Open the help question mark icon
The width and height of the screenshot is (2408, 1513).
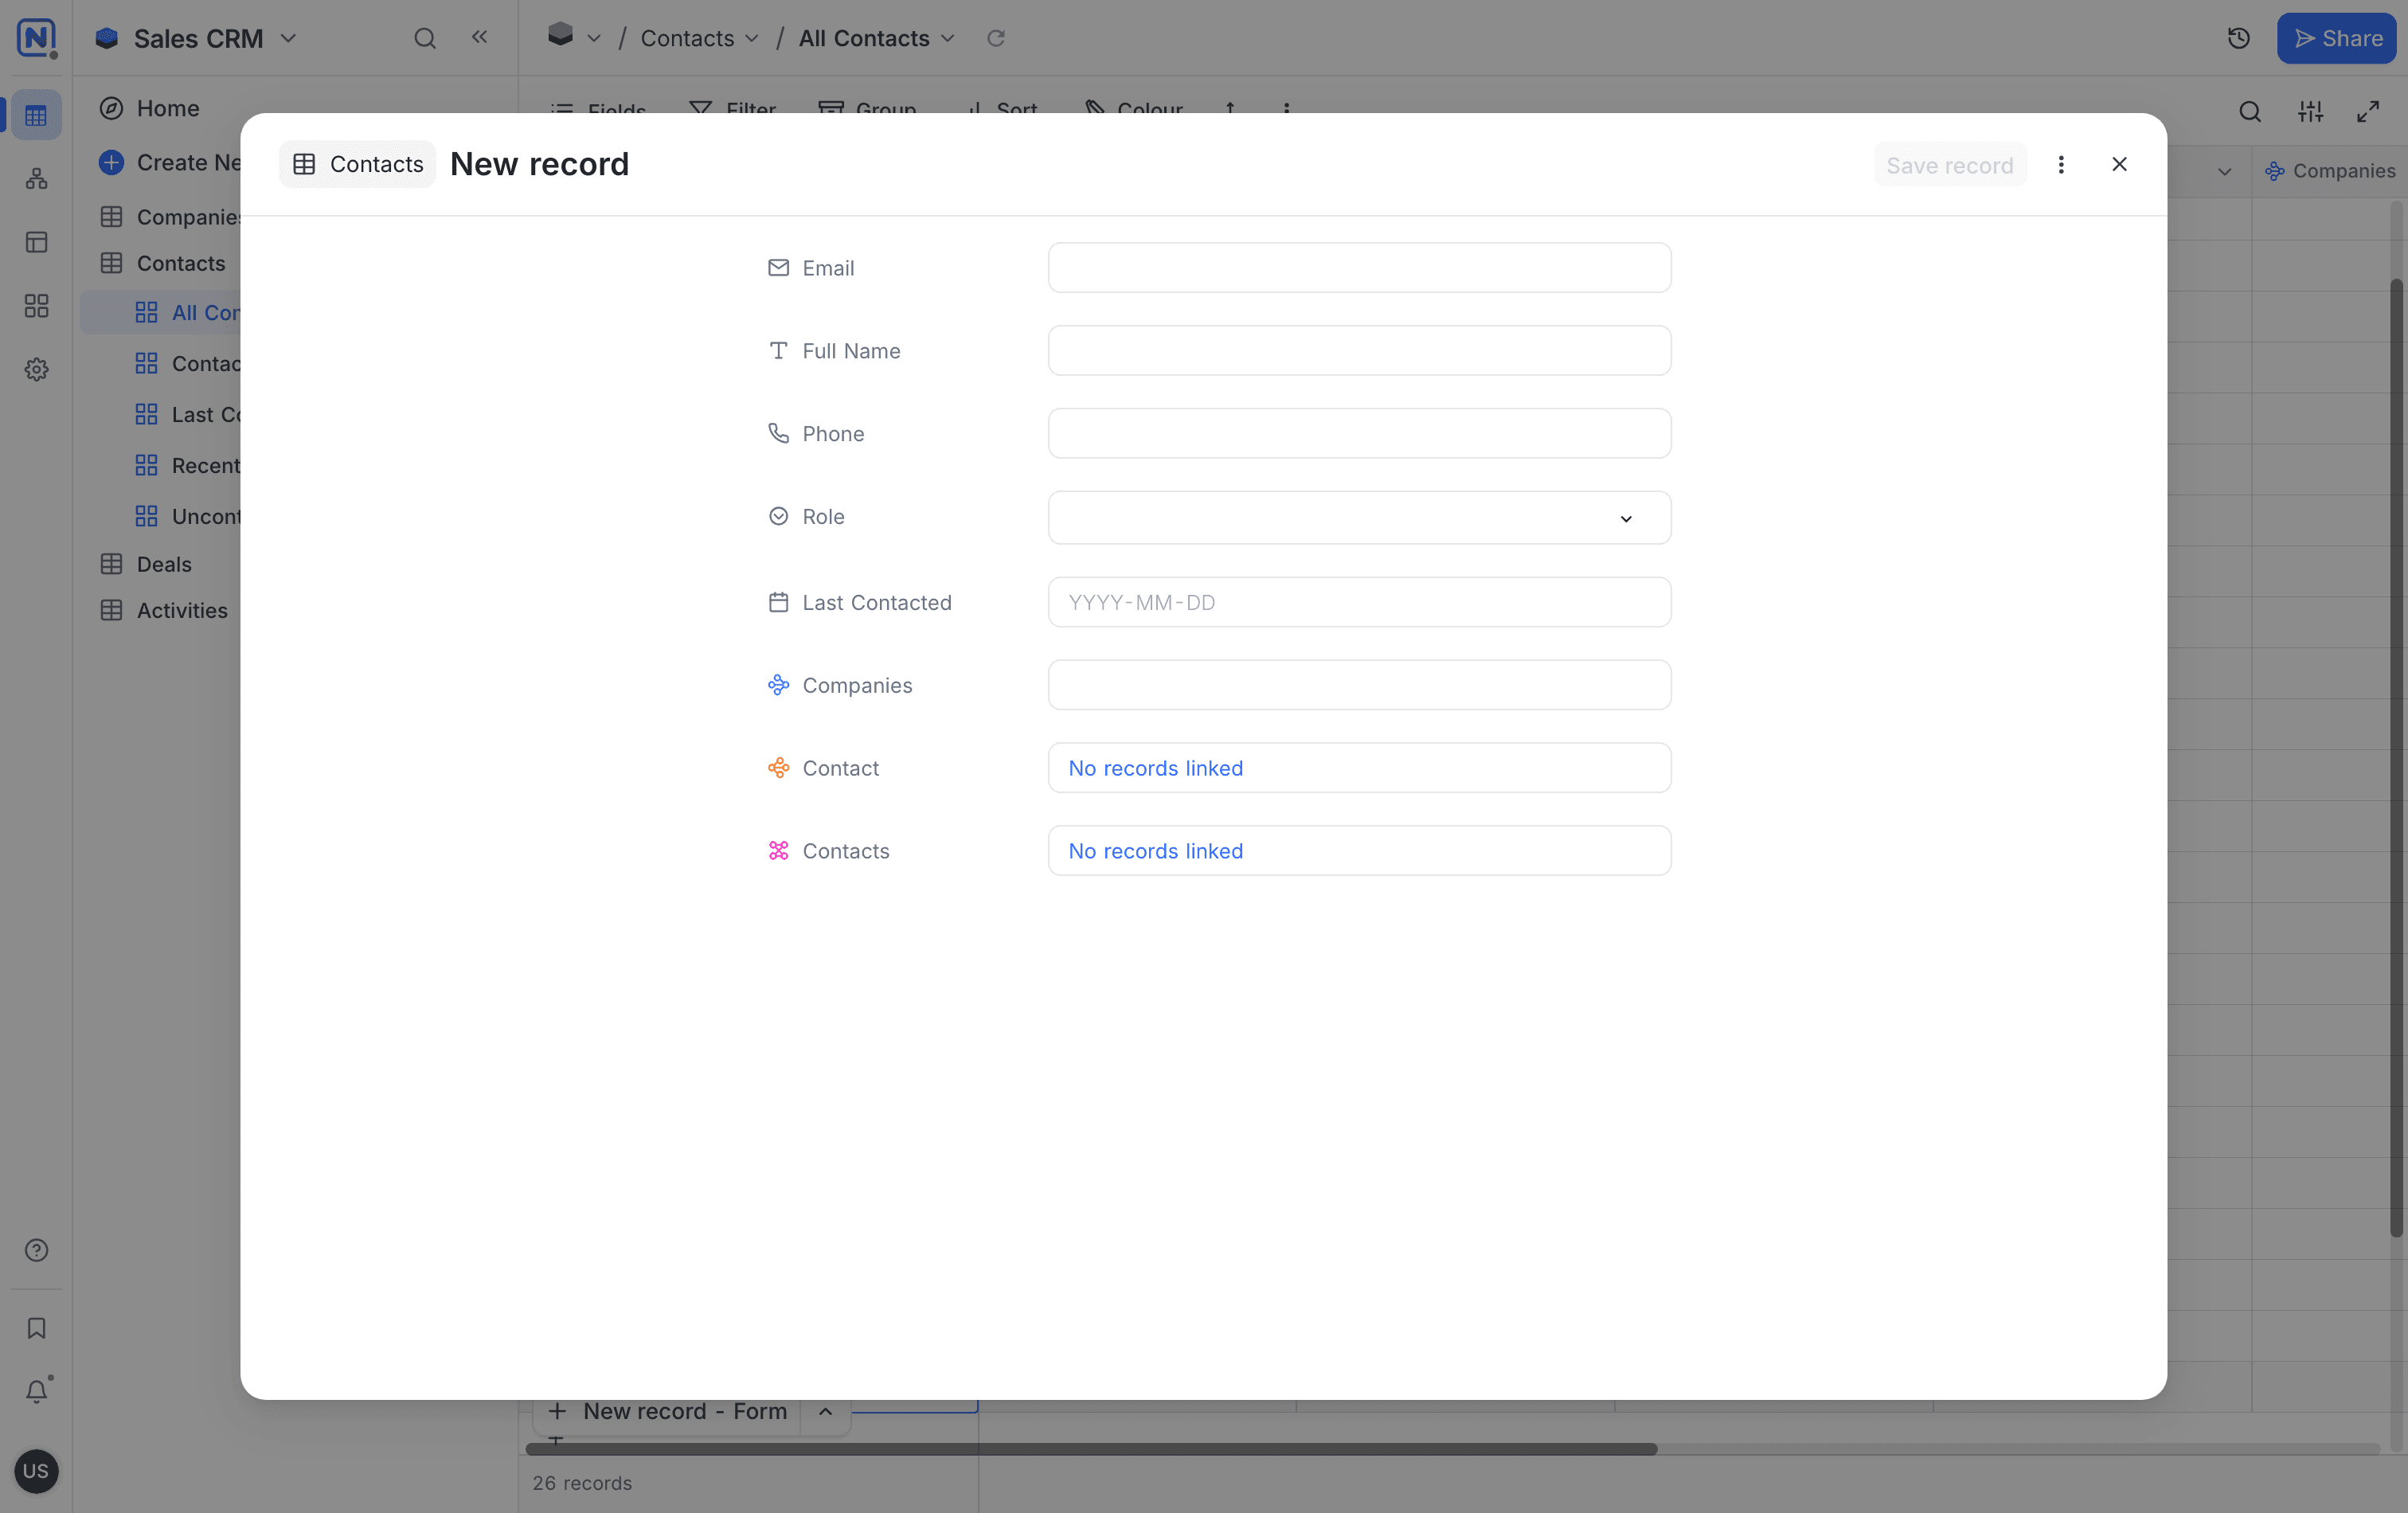click(x=36, y=1250)
